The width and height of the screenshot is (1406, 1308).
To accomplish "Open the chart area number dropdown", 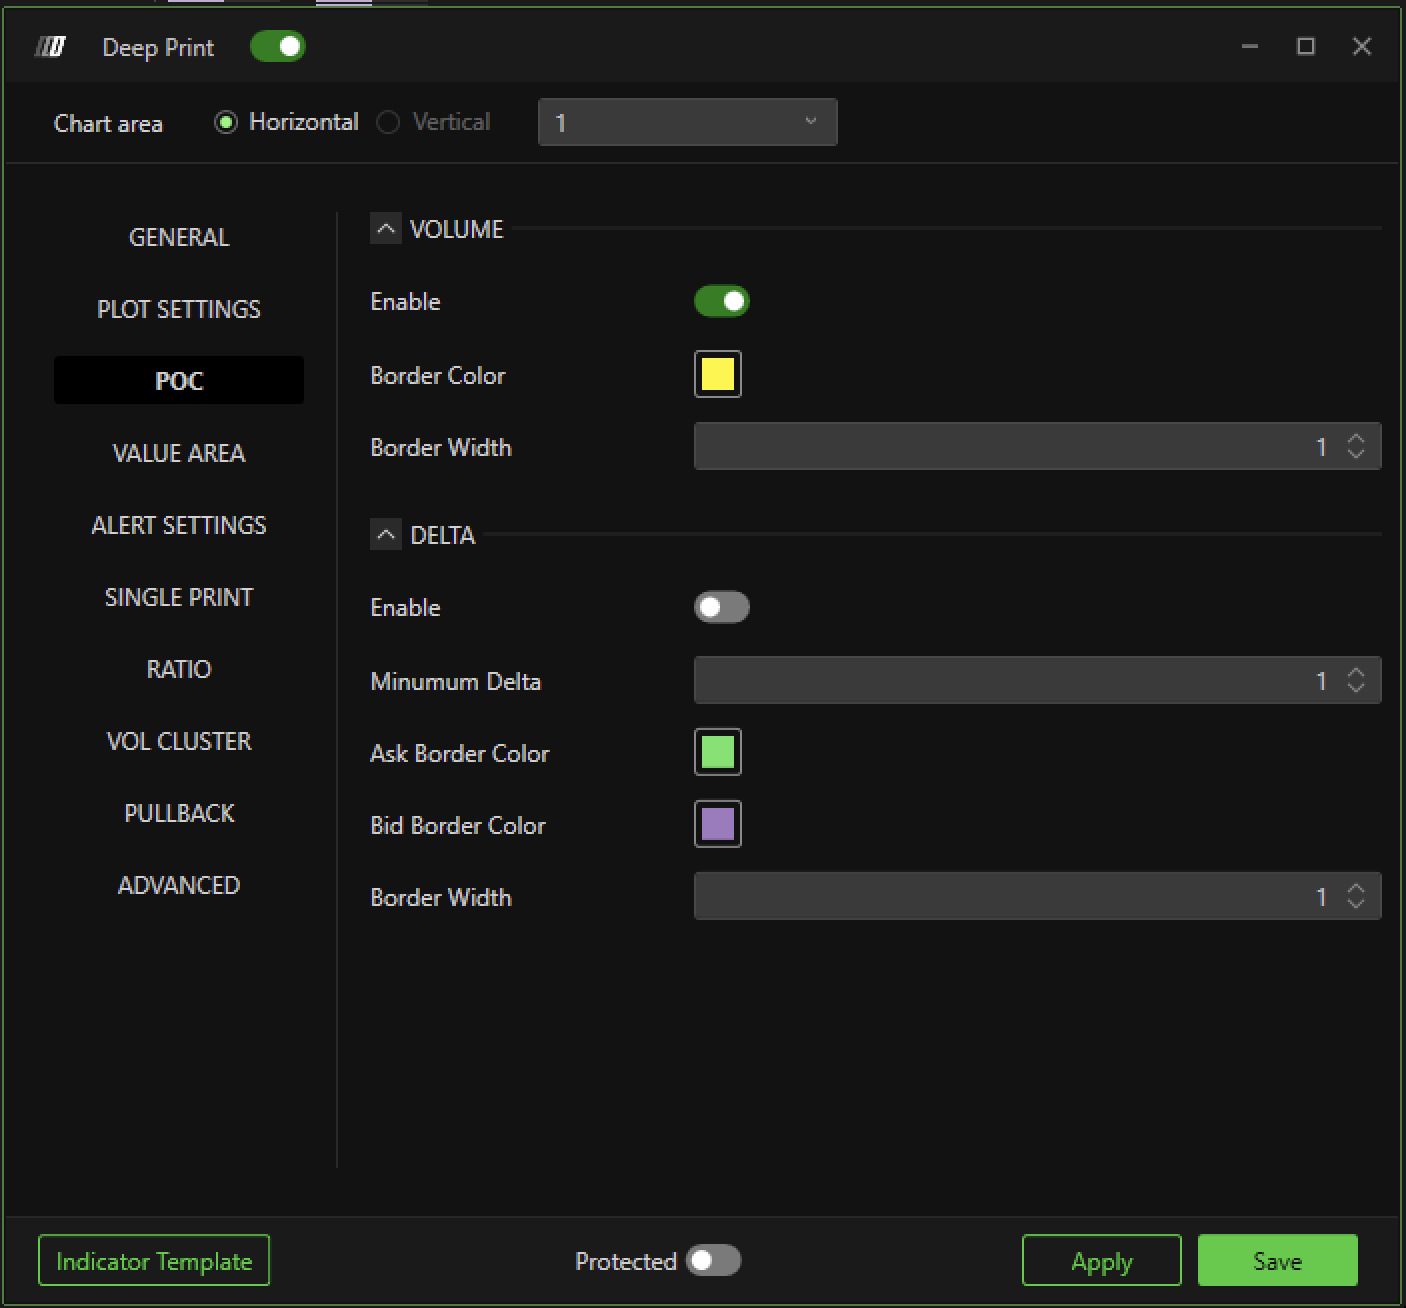I will point(687,122).
